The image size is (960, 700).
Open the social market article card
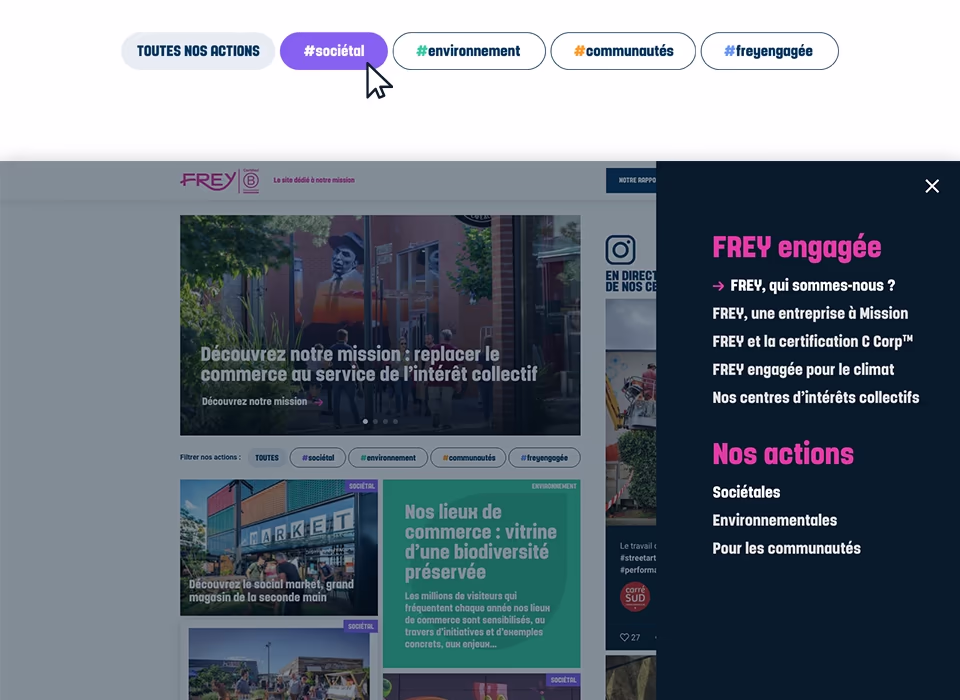tap(279, 548)
